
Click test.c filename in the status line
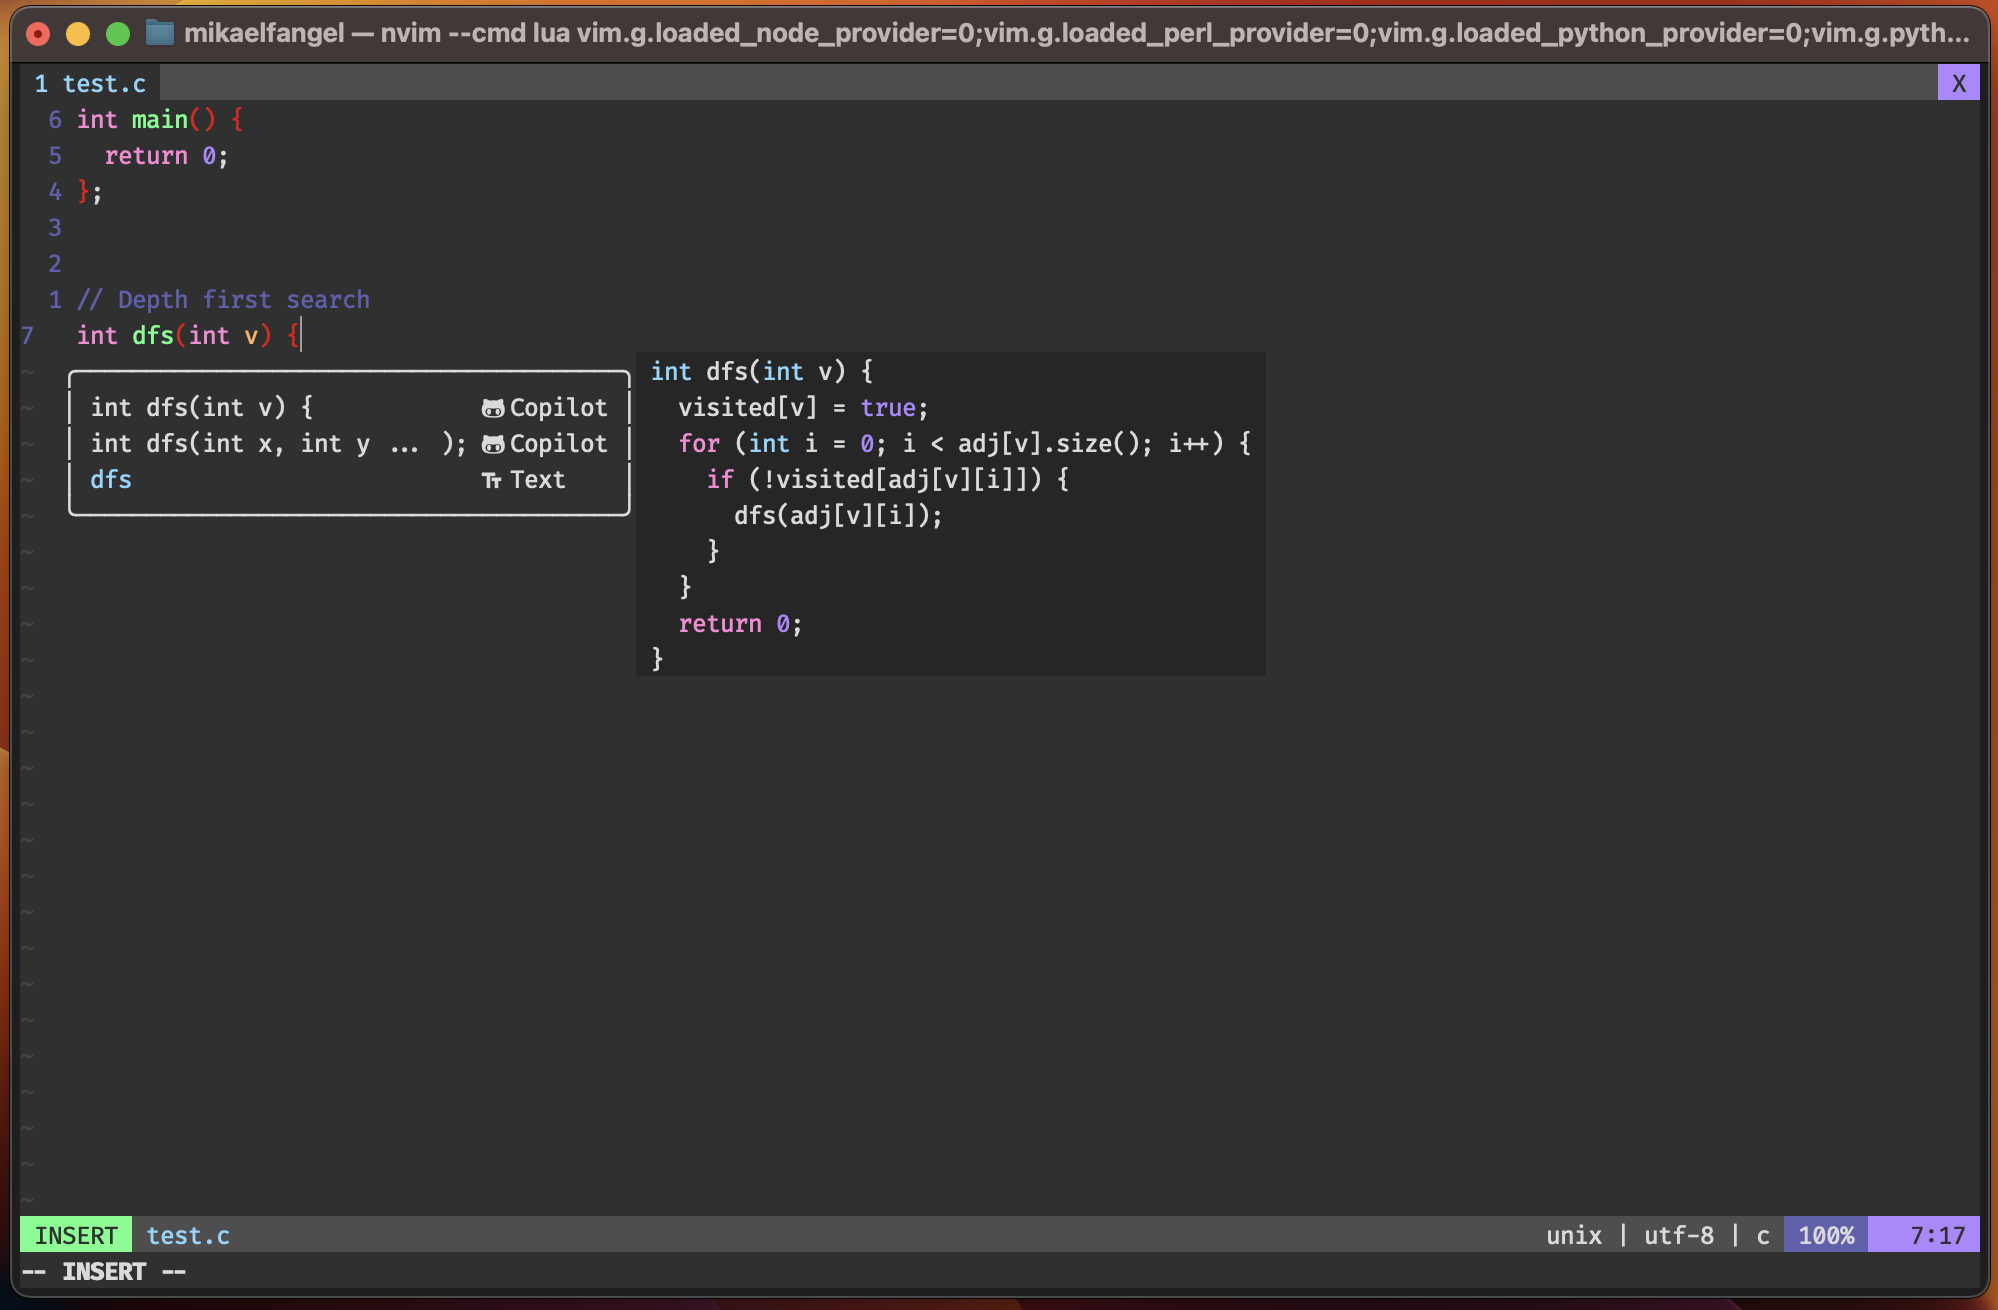pyautogui.click(x=188, y=1235)
